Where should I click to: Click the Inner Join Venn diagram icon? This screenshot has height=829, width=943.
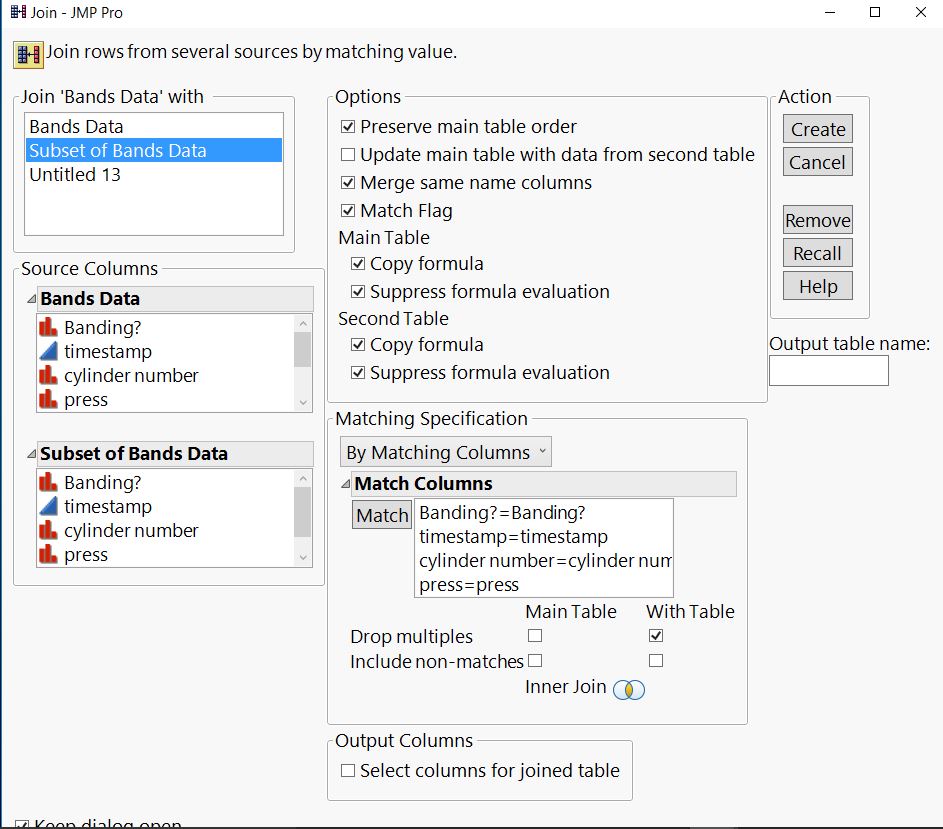pyautogui.click(x=629, y=689)
